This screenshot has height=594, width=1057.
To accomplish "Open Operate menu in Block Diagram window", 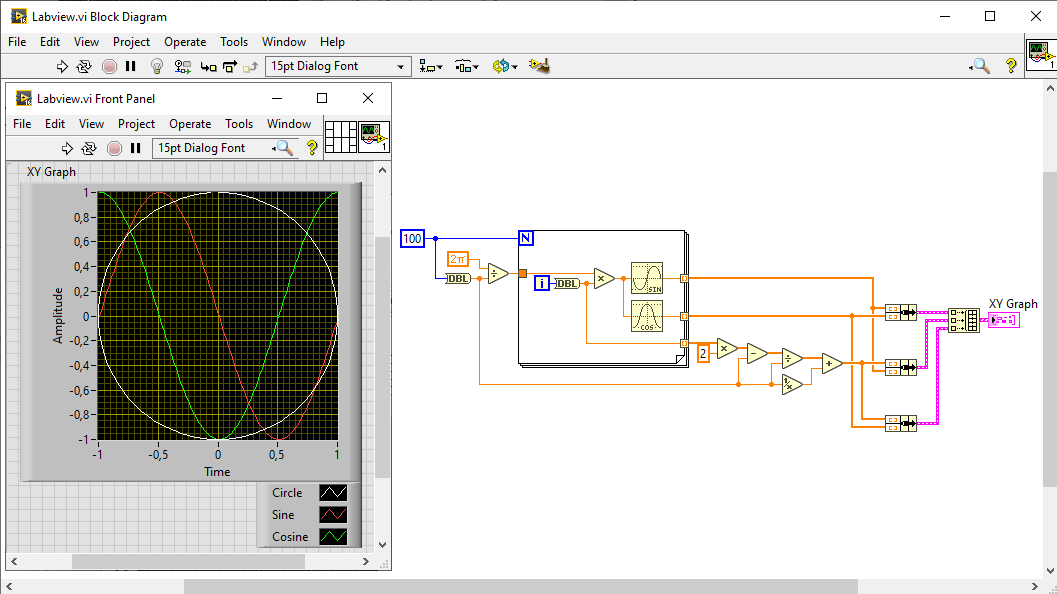I will click(x=185, y=42).
